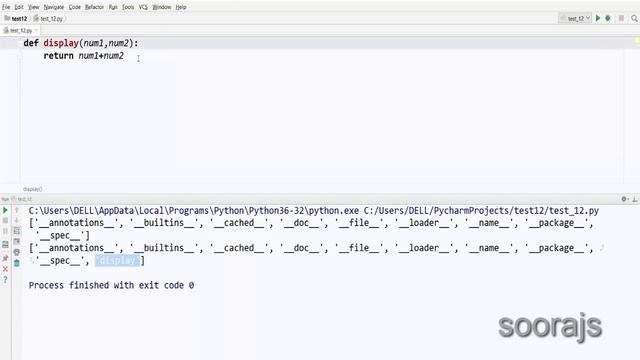Pause output in the Run panel
Image resolution: width=640 pixels, height=360 pixels.
coord(5,231)
